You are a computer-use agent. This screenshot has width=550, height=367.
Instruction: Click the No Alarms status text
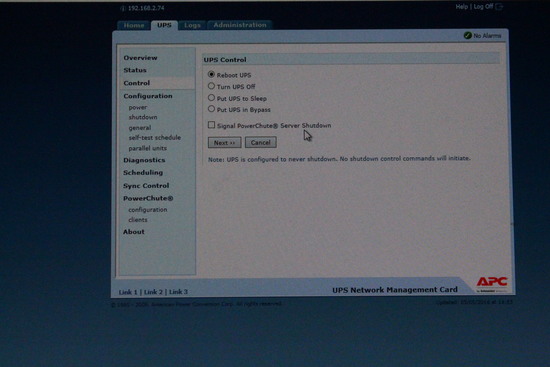[487, 36]
